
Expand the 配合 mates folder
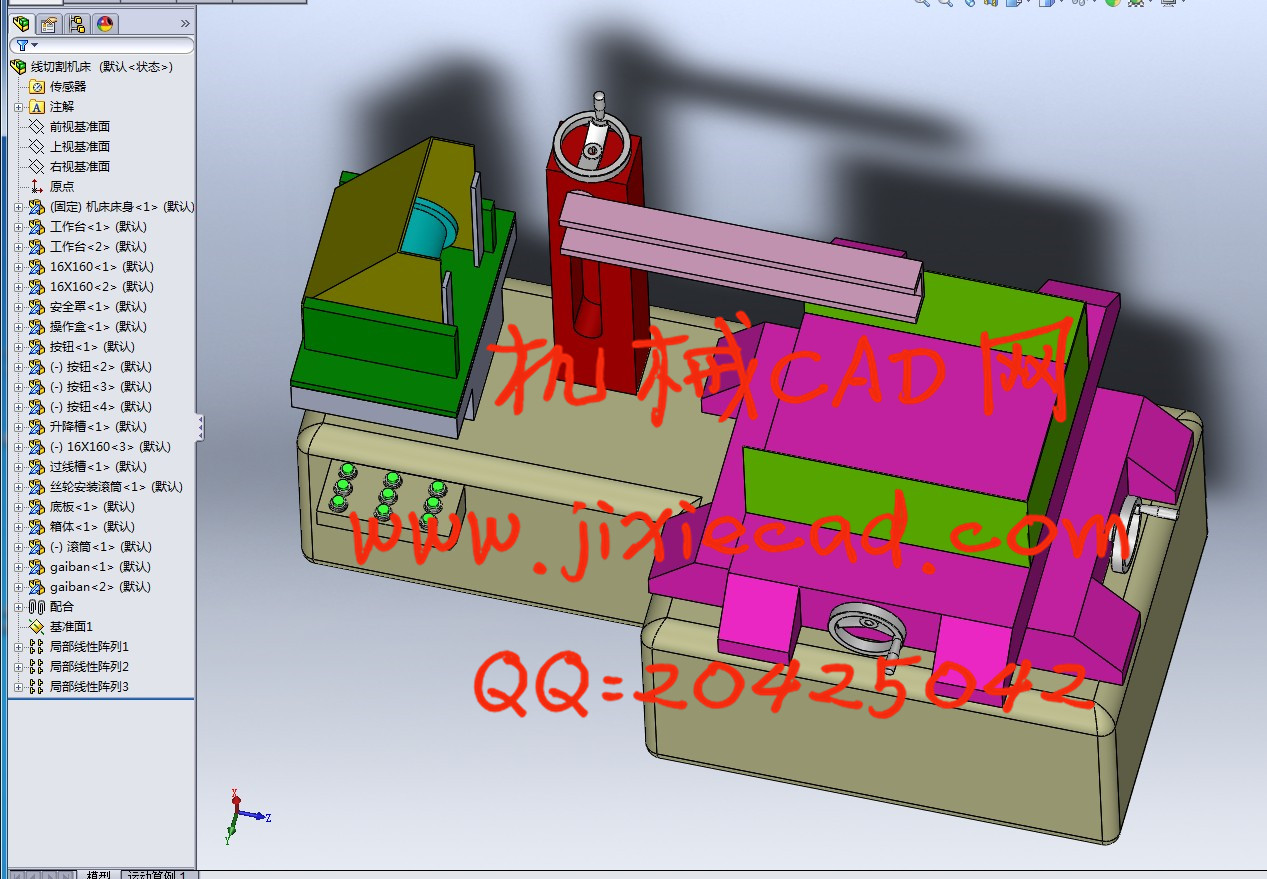pos(18,607)
